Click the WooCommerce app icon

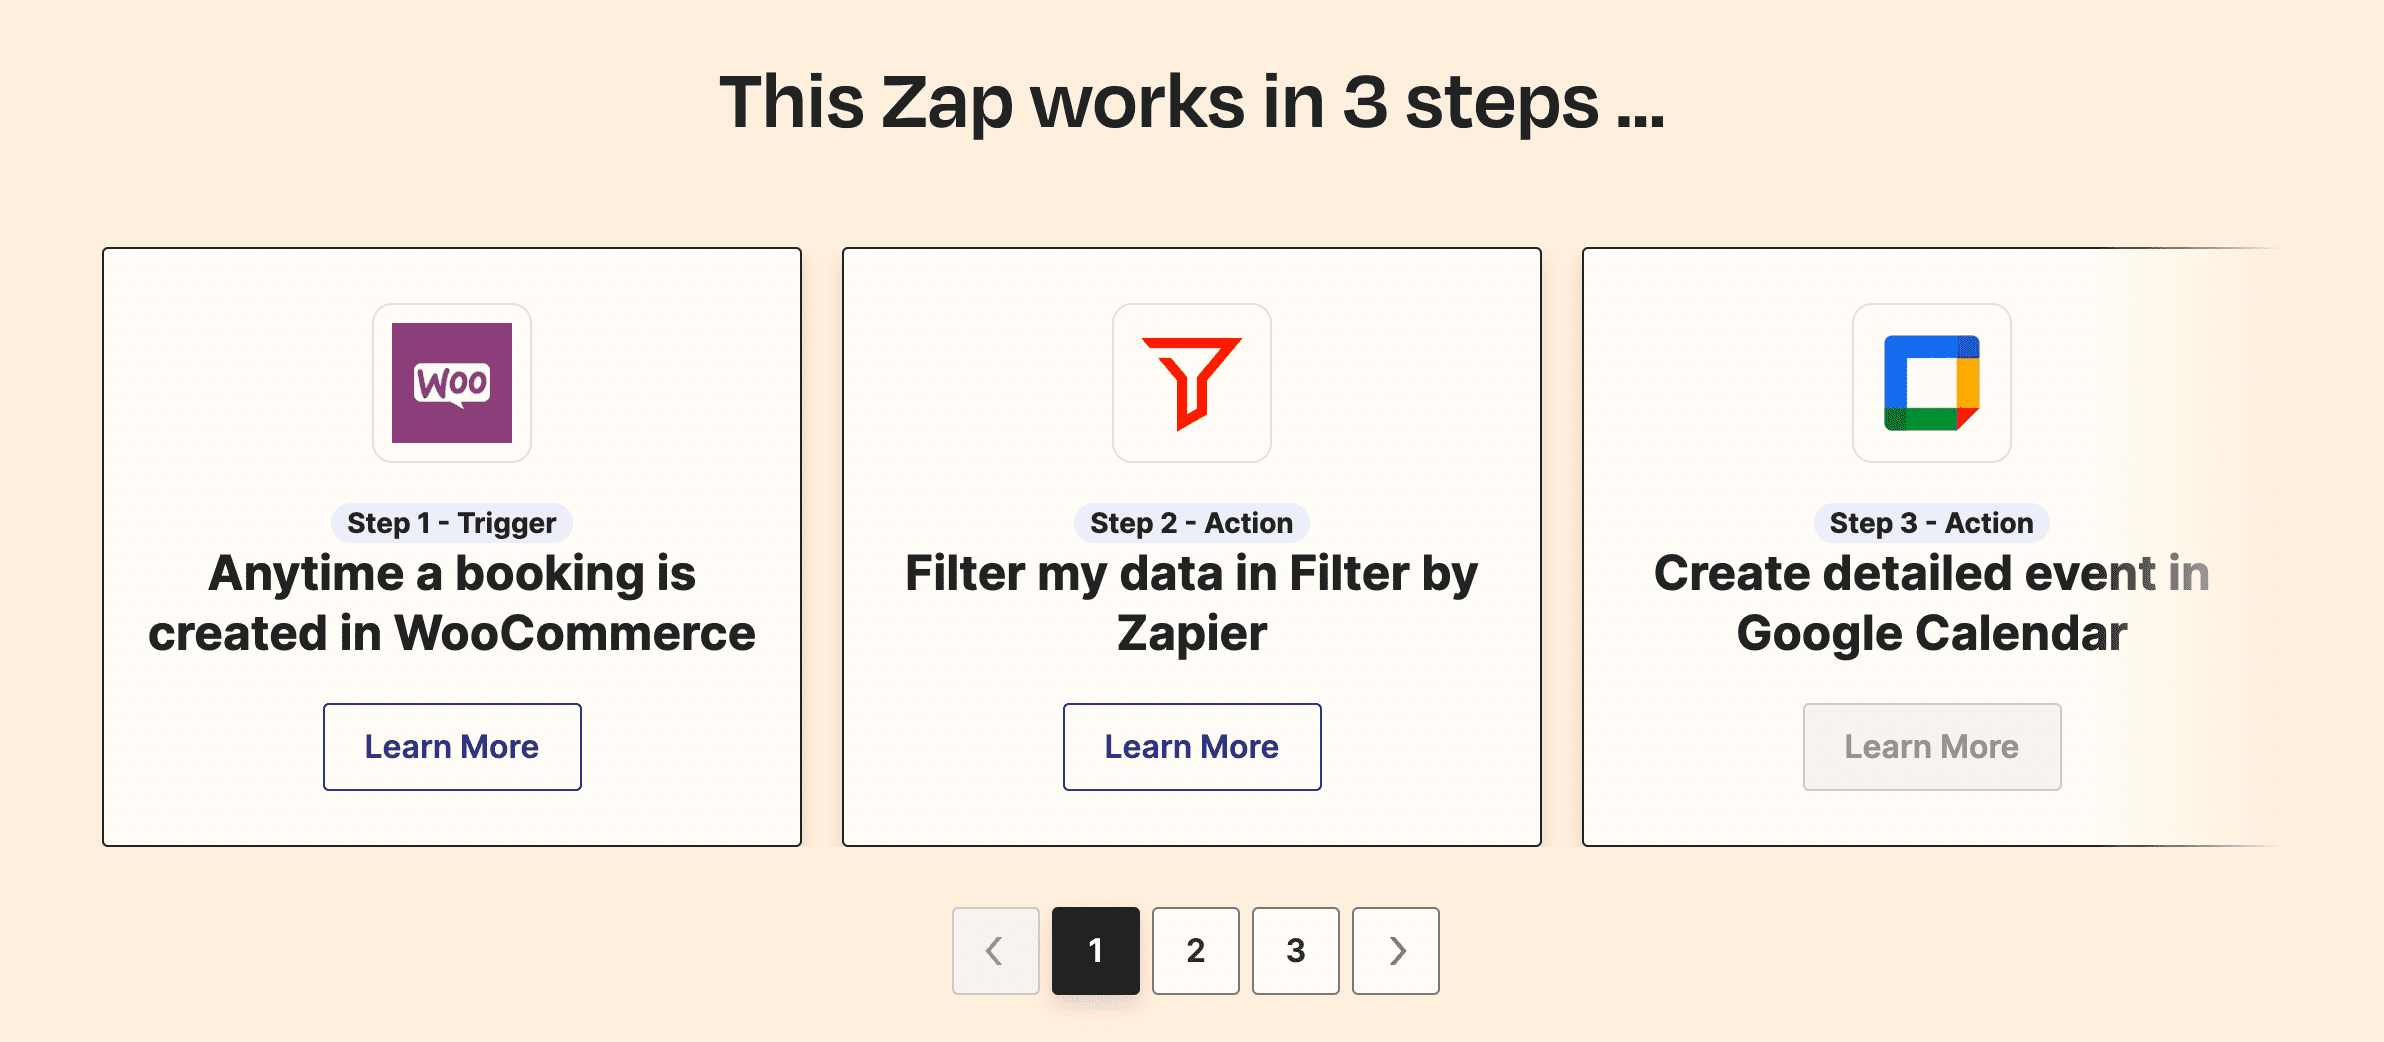(452, 383)
